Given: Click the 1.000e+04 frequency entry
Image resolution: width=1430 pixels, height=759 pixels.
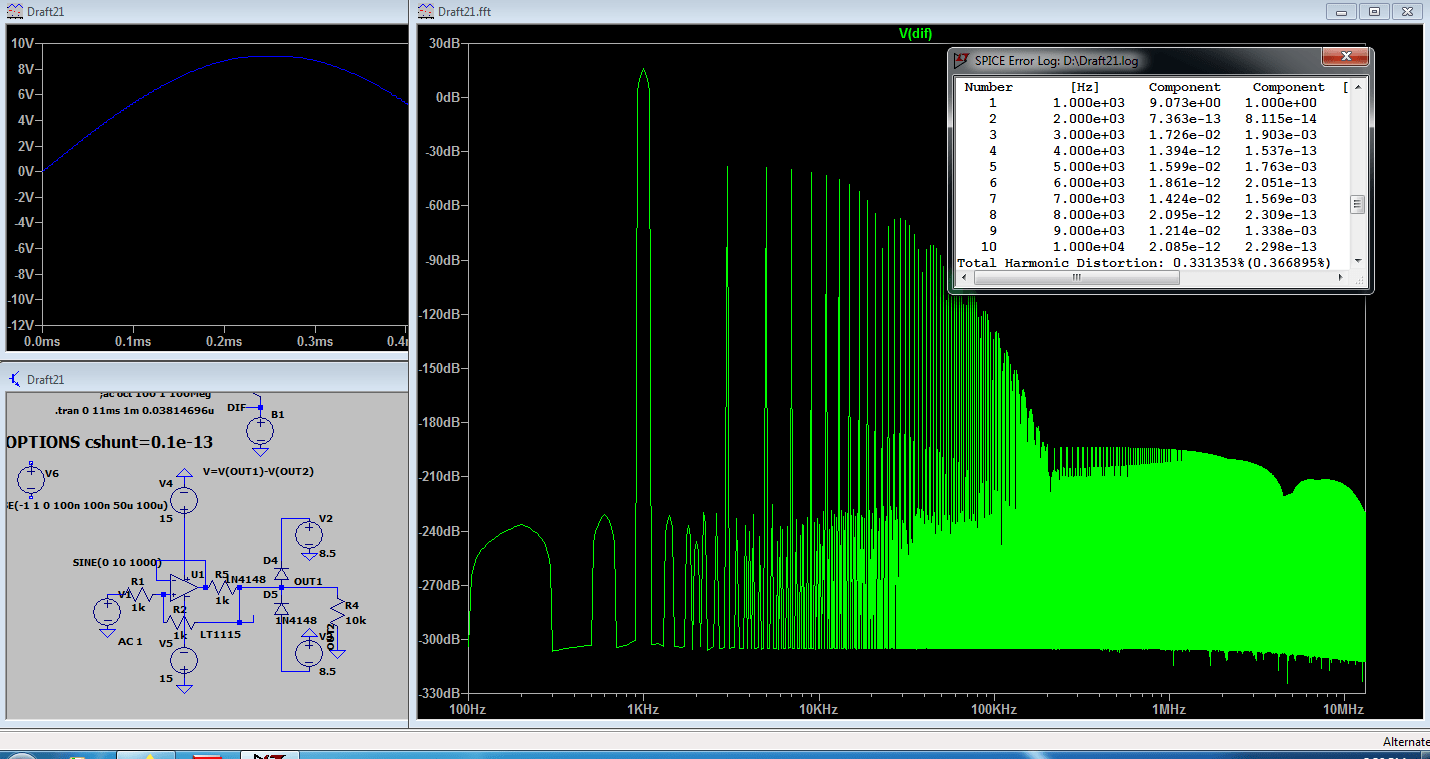Looking at the screenshot, I should tap(1089, 247).
